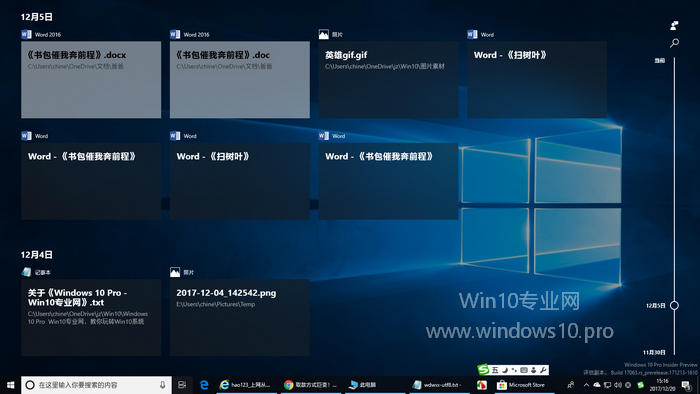
Task: Open the wrench tools icon on IME bar
Action: point(543,370)
